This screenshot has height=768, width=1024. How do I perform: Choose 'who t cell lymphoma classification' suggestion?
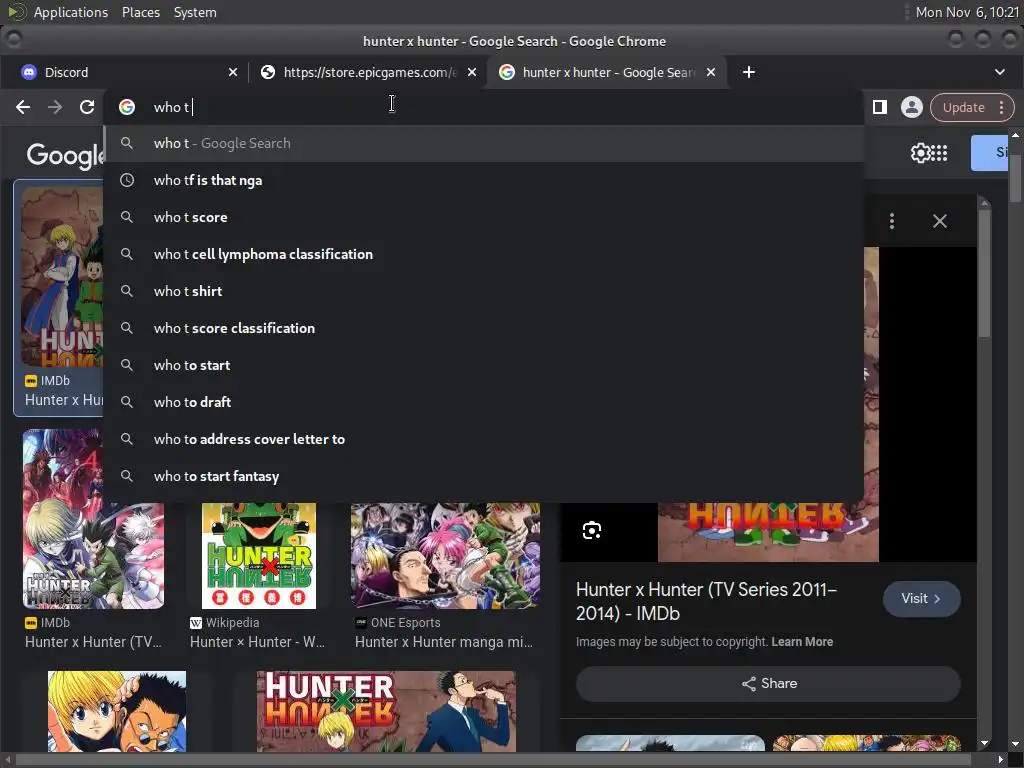[x=484, y=254]
